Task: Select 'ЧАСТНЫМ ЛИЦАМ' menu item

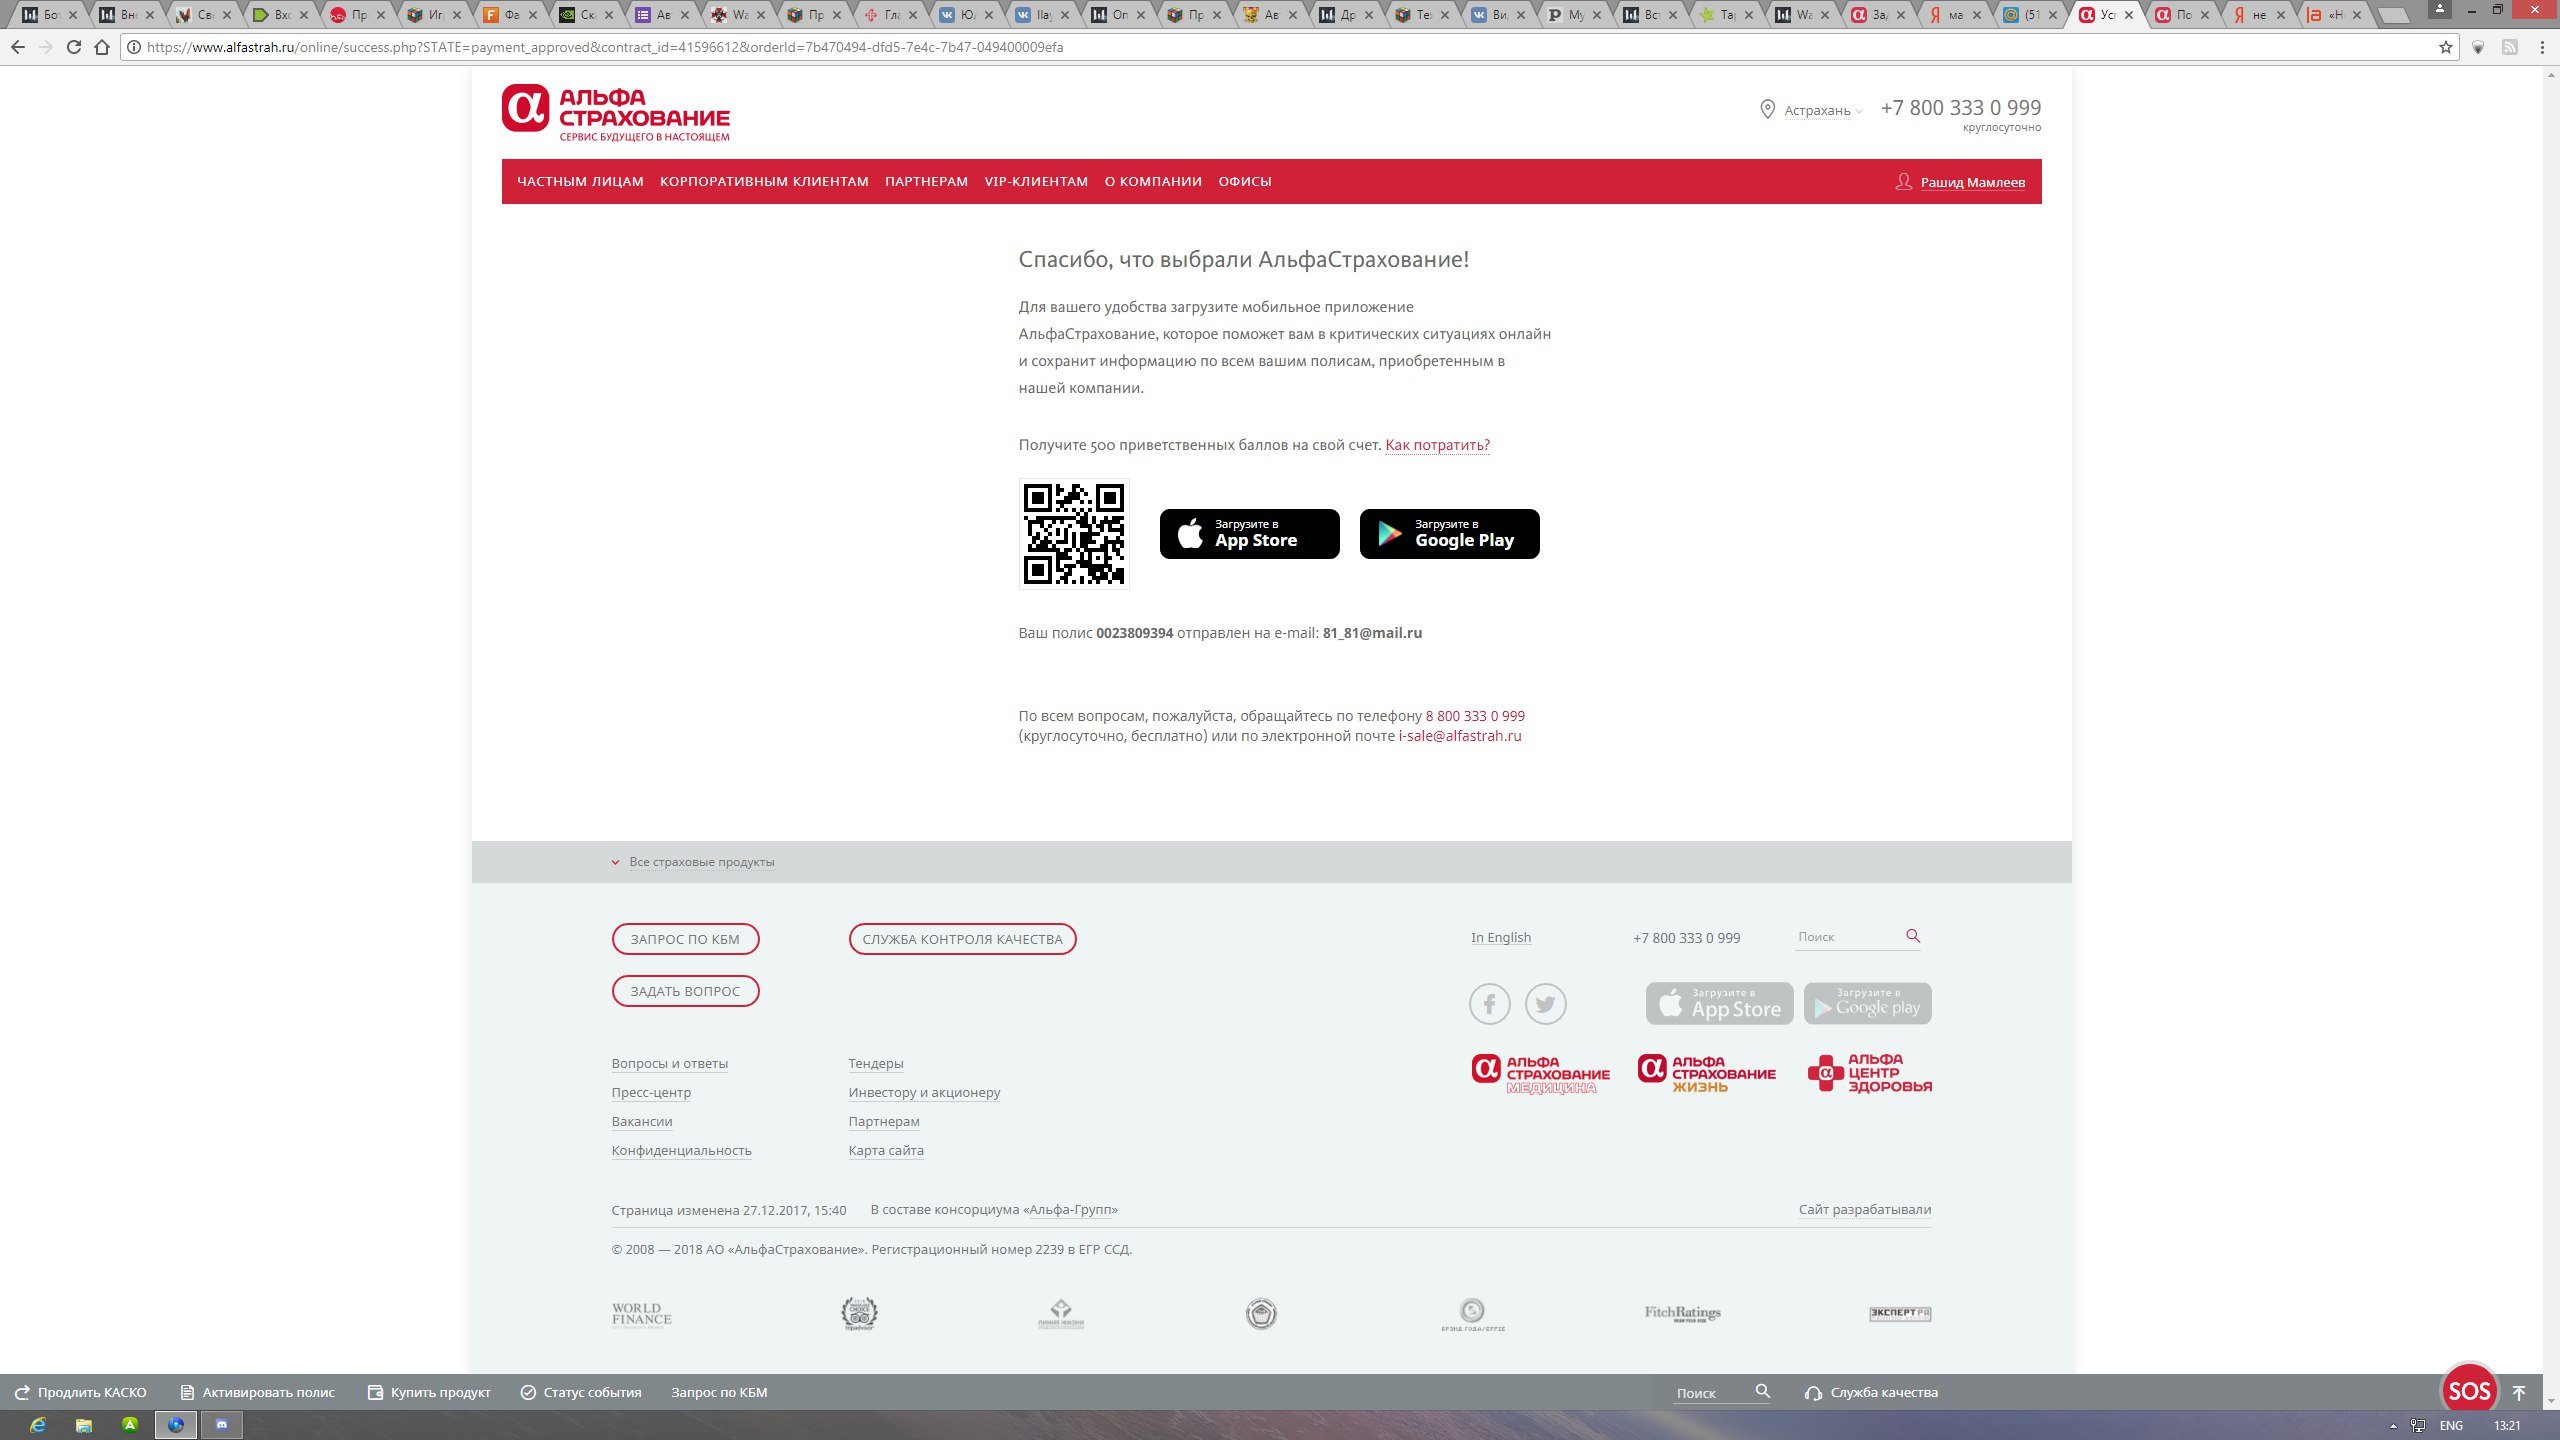Action: [580, 181]
